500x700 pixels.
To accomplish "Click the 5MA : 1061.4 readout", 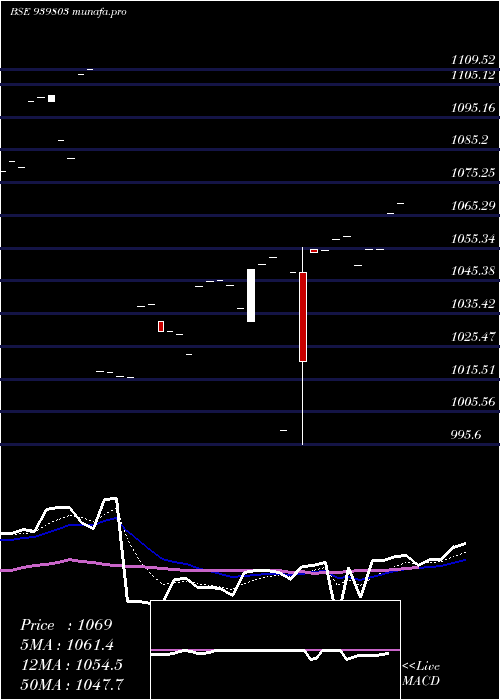I will click(x=67, y=645).
